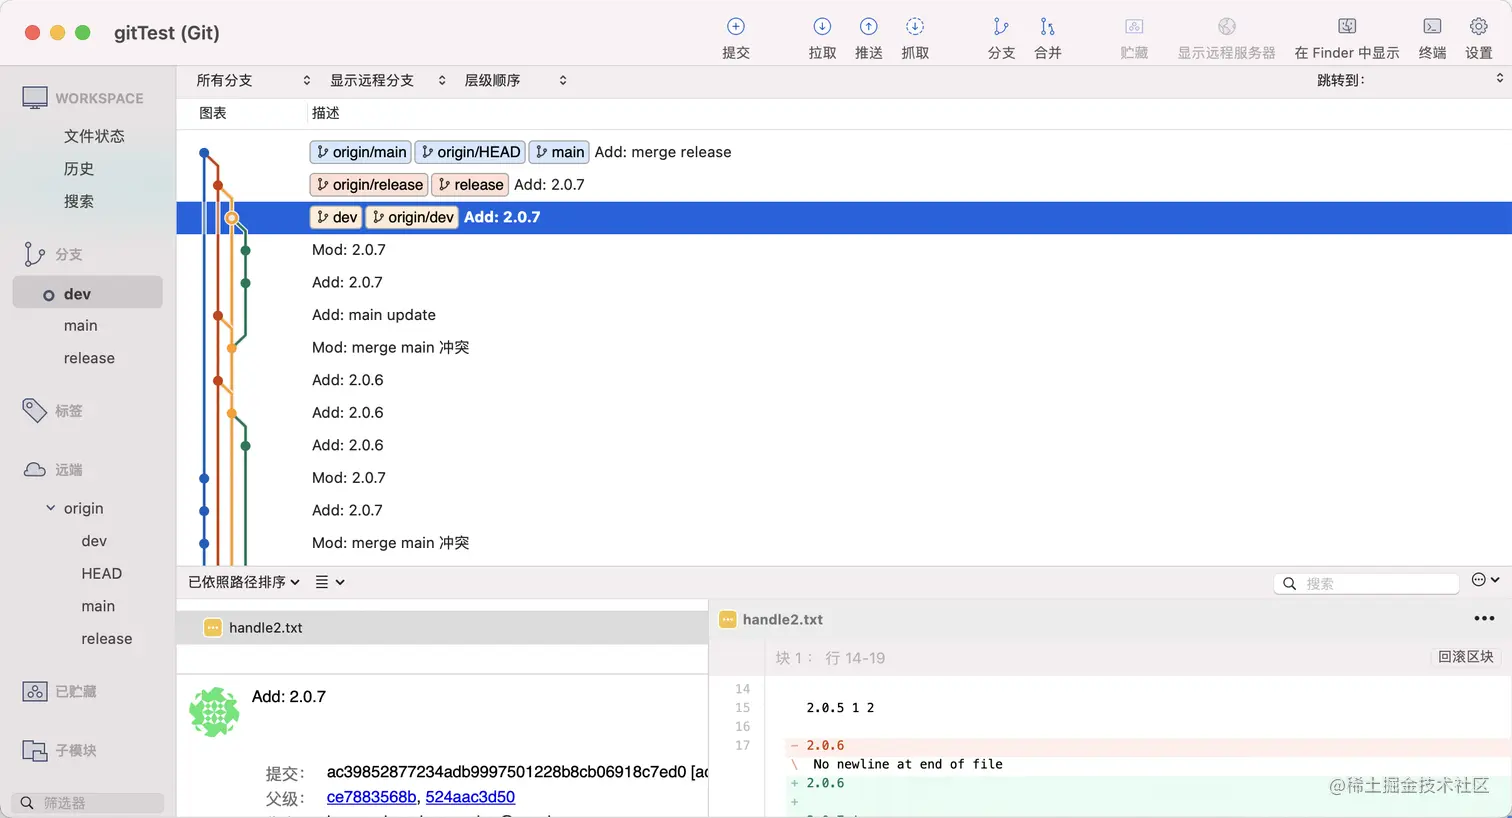Image resolution: width=1512 pixels, height=818 pixels.
Task: Open the 终端 (Terminal) toolbar icon
Action: (1432, 27)
